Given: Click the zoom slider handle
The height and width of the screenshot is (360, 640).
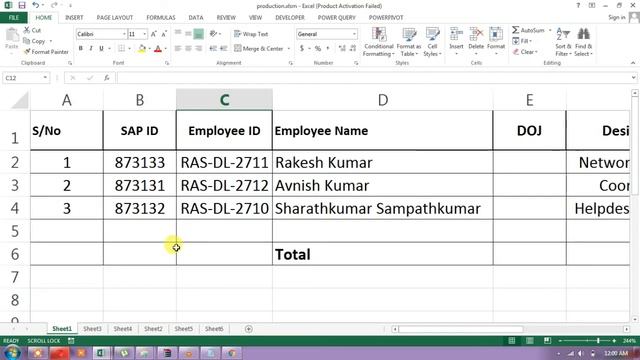Looking at the screenshot, I should coord(598,340).
